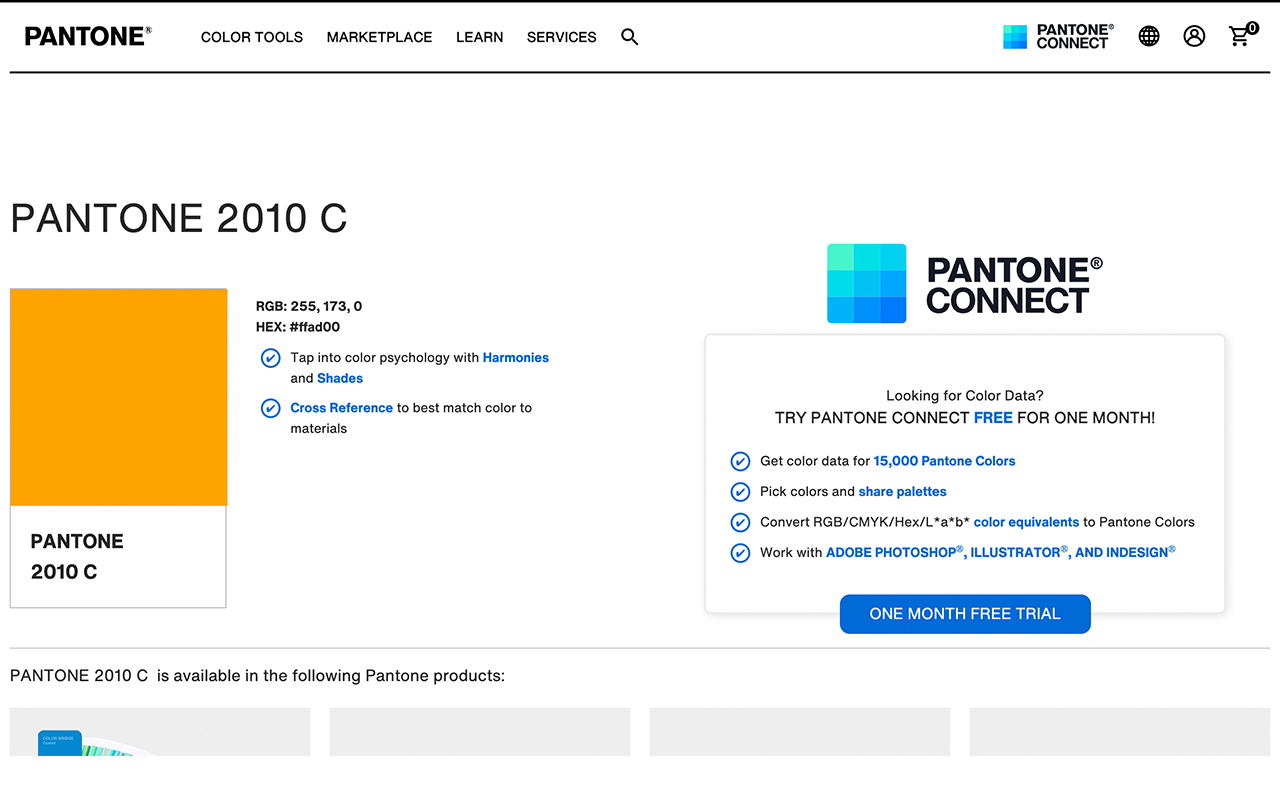The height and width of the screenshot is (800, 1280).
Task: Click the large Pantone Connect logo above the trial card
Action: 964,283
